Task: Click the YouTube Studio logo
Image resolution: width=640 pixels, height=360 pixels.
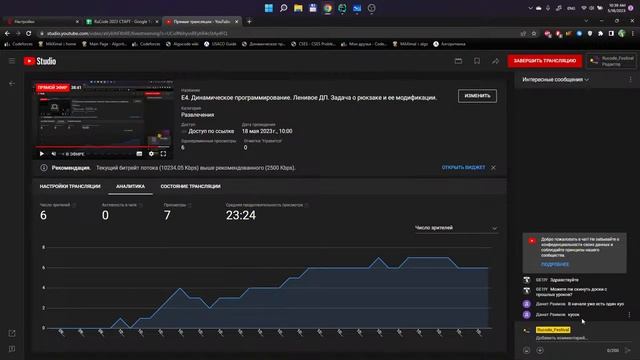Action: (x=40, y=61)
